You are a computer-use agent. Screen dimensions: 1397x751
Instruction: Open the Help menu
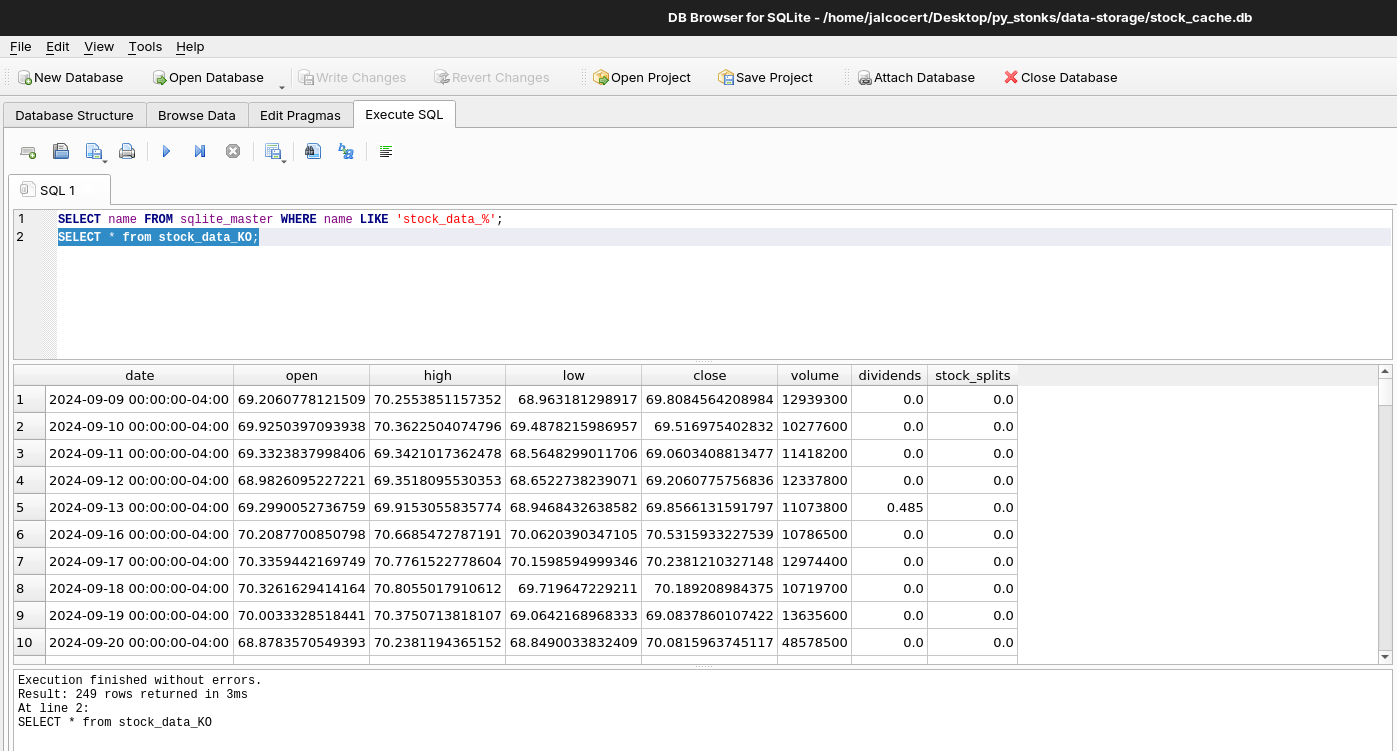click(x=190, y=46)
